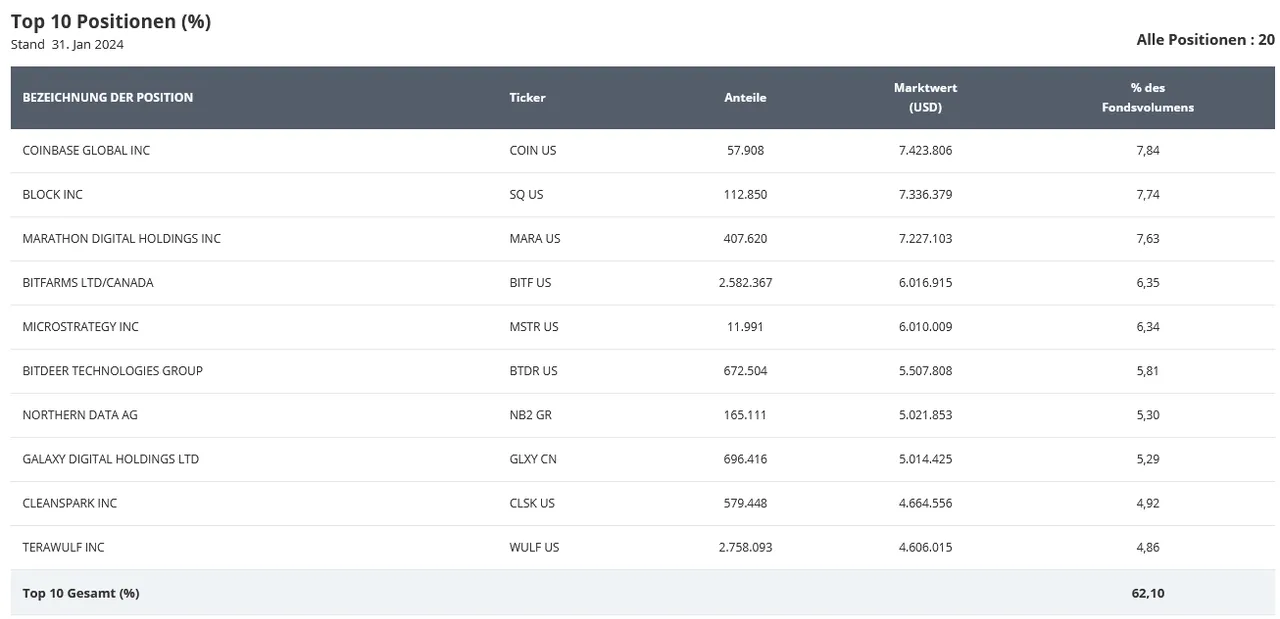The height and width of the screenshot is (619, 1280).
Task: Click the share count 579.448
Action: tap(745, 502)
